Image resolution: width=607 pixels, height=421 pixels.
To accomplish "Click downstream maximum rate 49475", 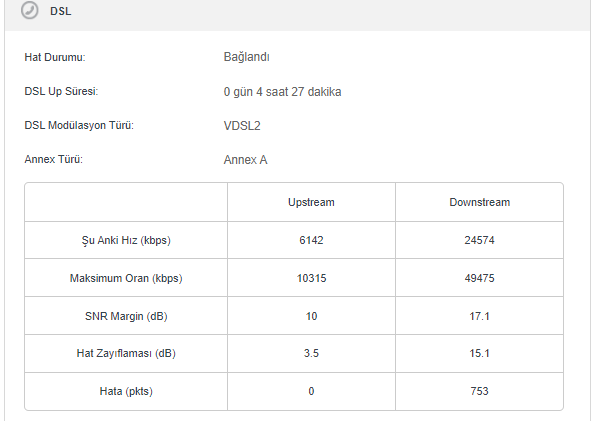I will pos(479,278).
